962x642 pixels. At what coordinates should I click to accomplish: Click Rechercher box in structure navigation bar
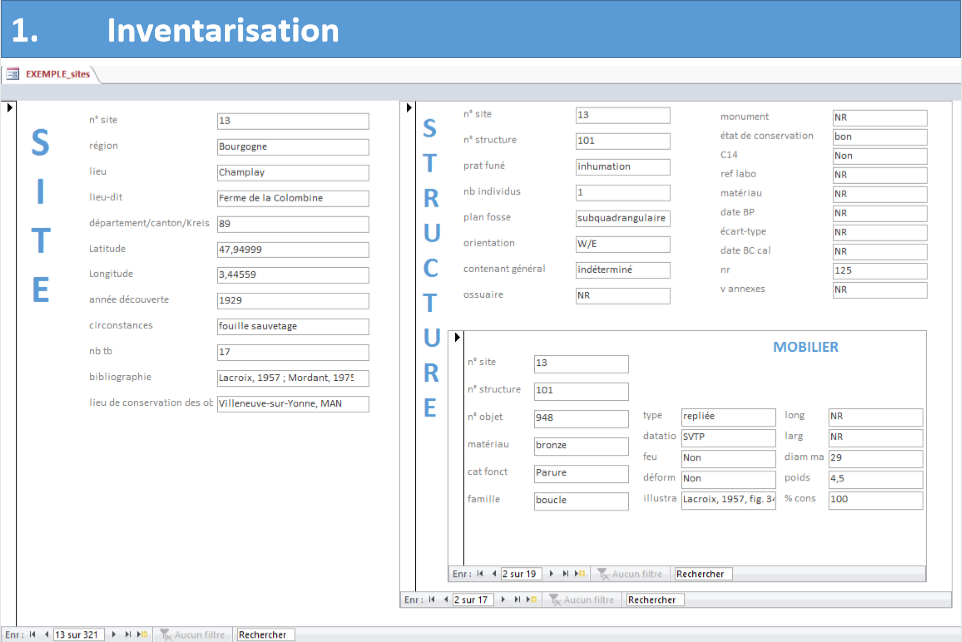[655, 600]
